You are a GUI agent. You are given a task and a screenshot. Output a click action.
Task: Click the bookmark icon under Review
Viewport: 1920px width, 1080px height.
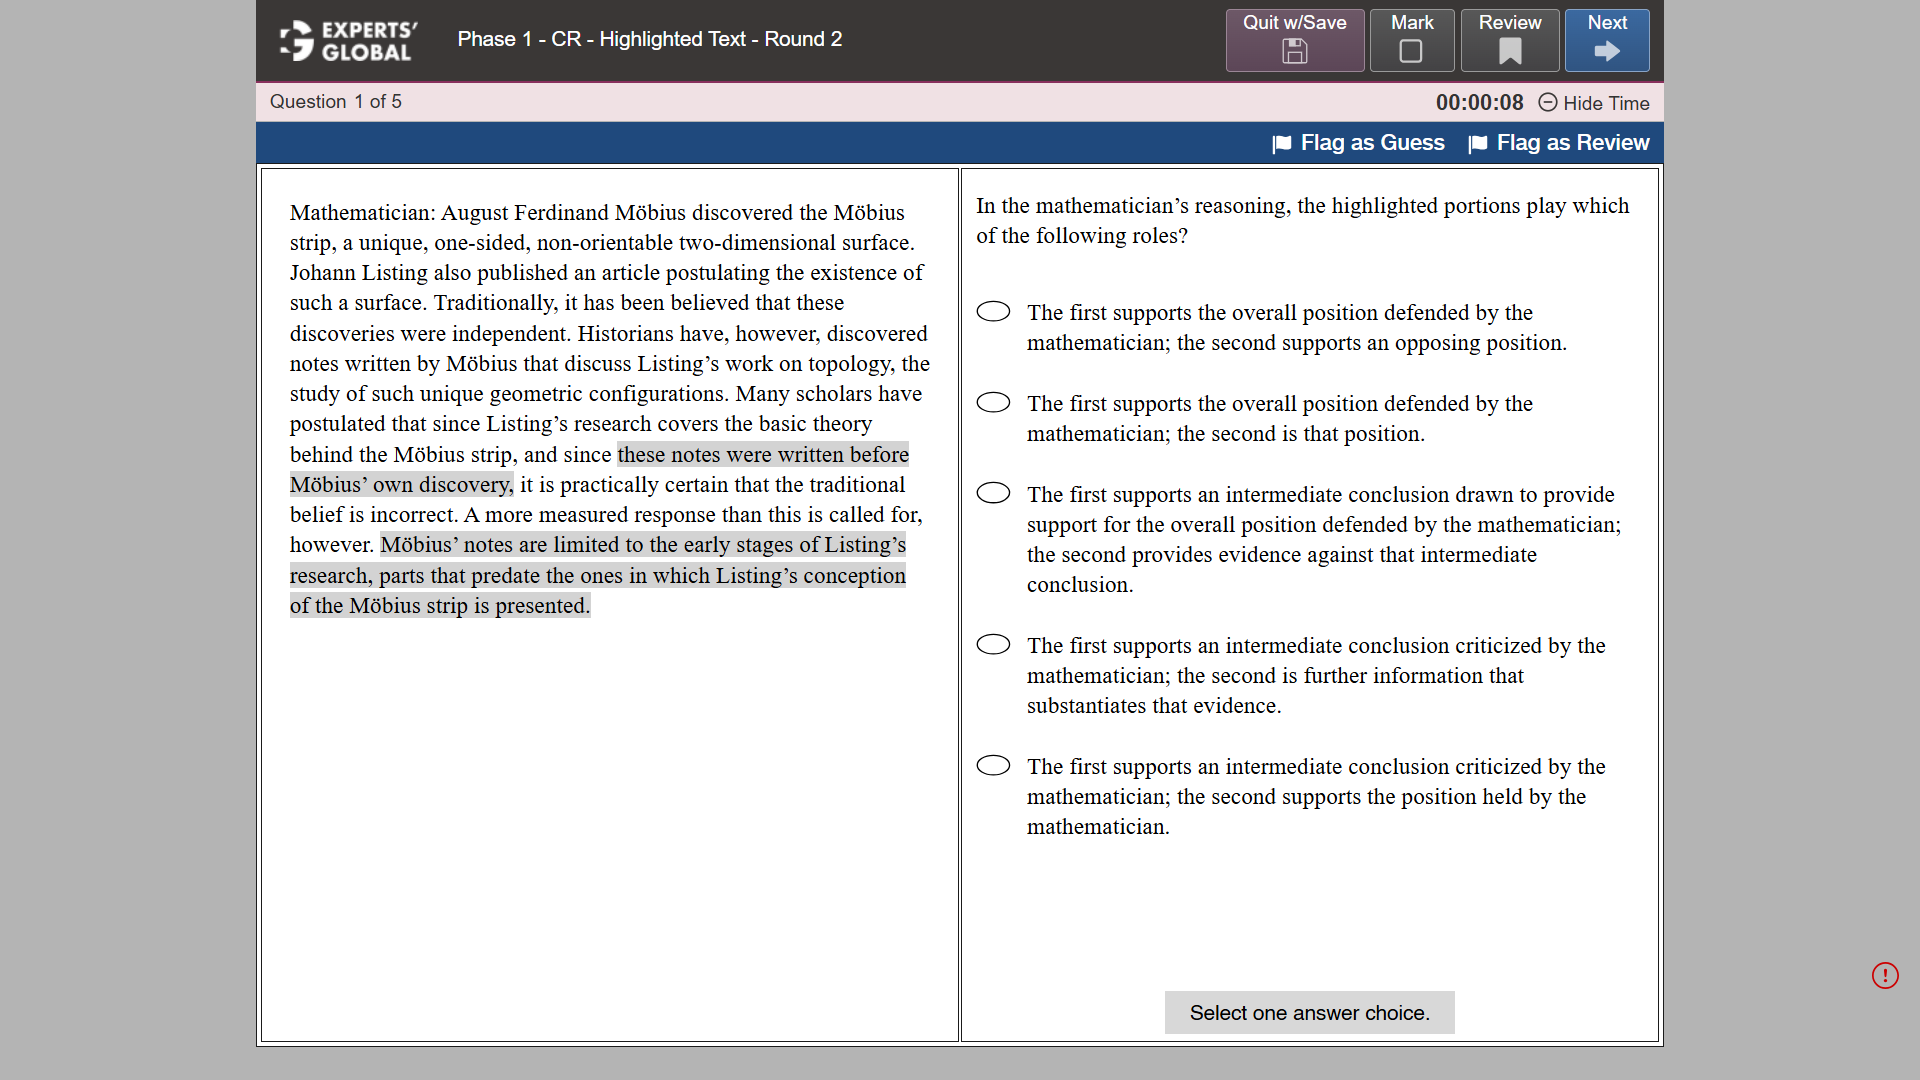click(1509, 52)
